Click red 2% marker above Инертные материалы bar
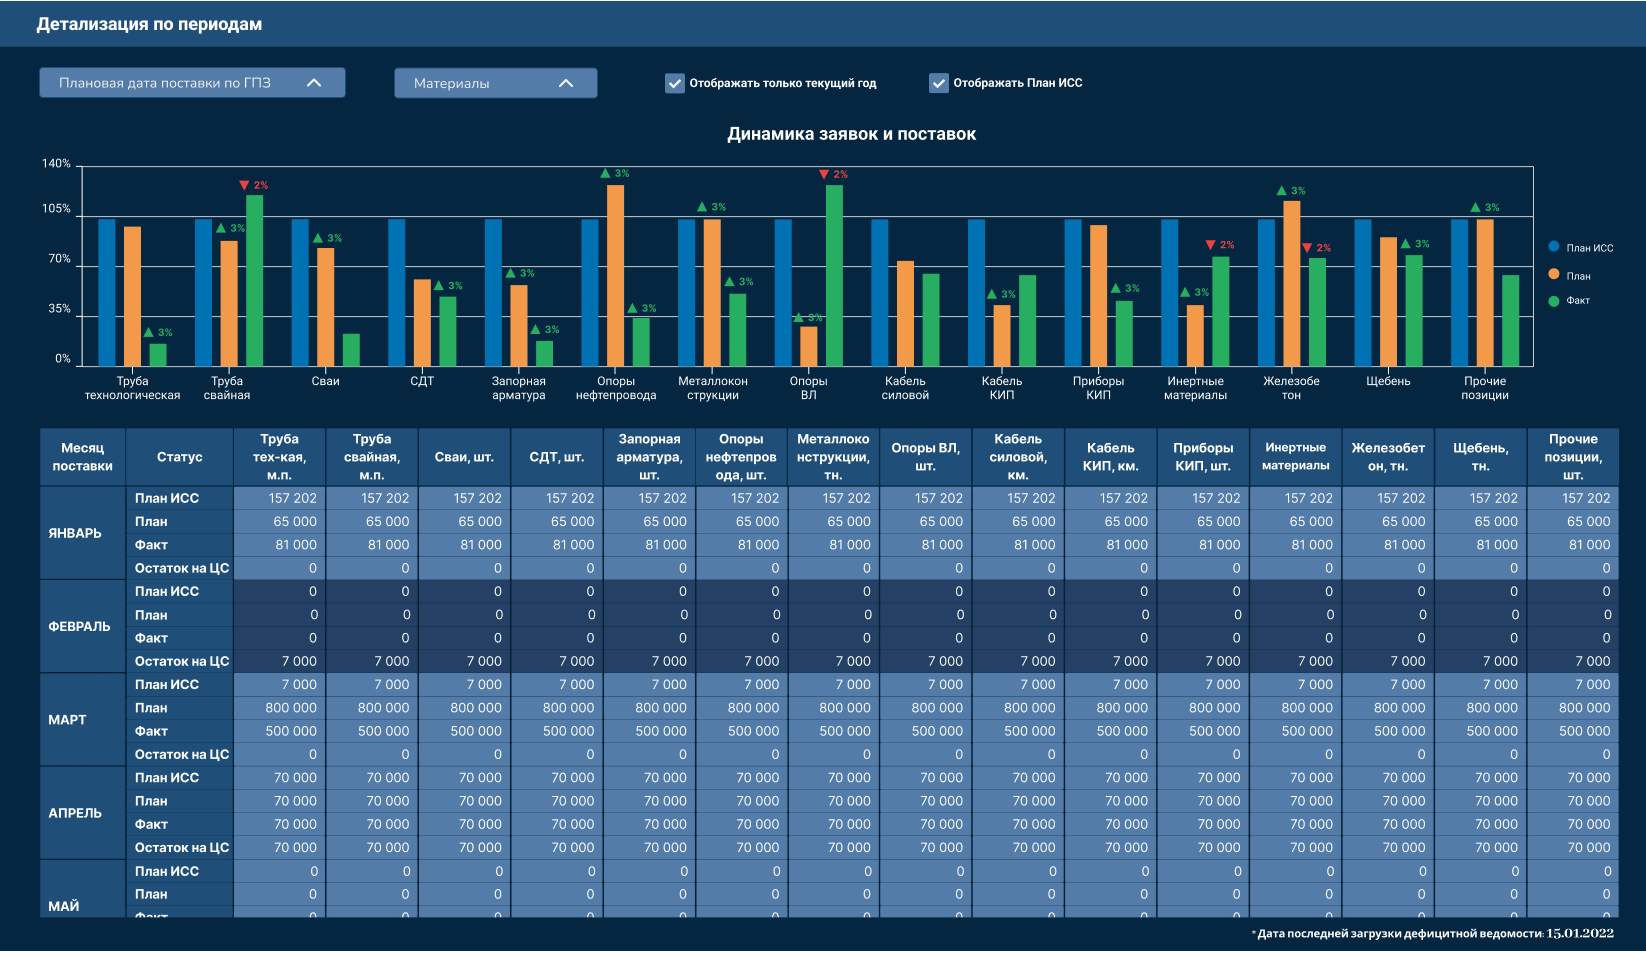 1220,244
